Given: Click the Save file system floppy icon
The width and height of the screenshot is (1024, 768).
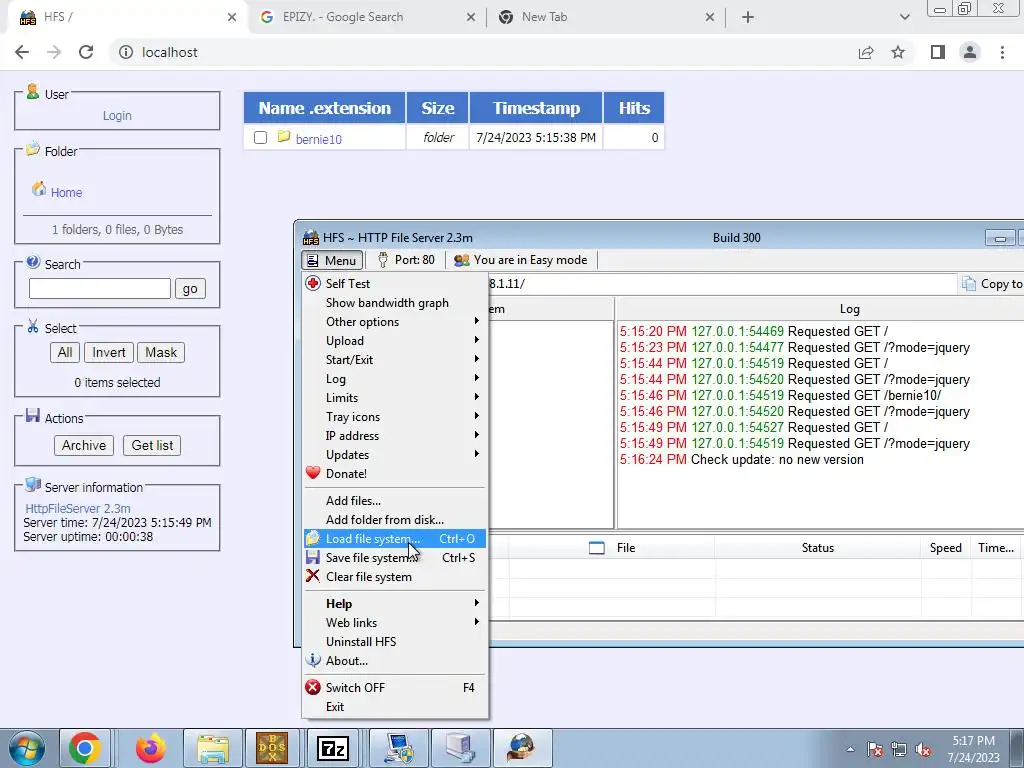Looking at the screenshot, I should tap(313, 557).
